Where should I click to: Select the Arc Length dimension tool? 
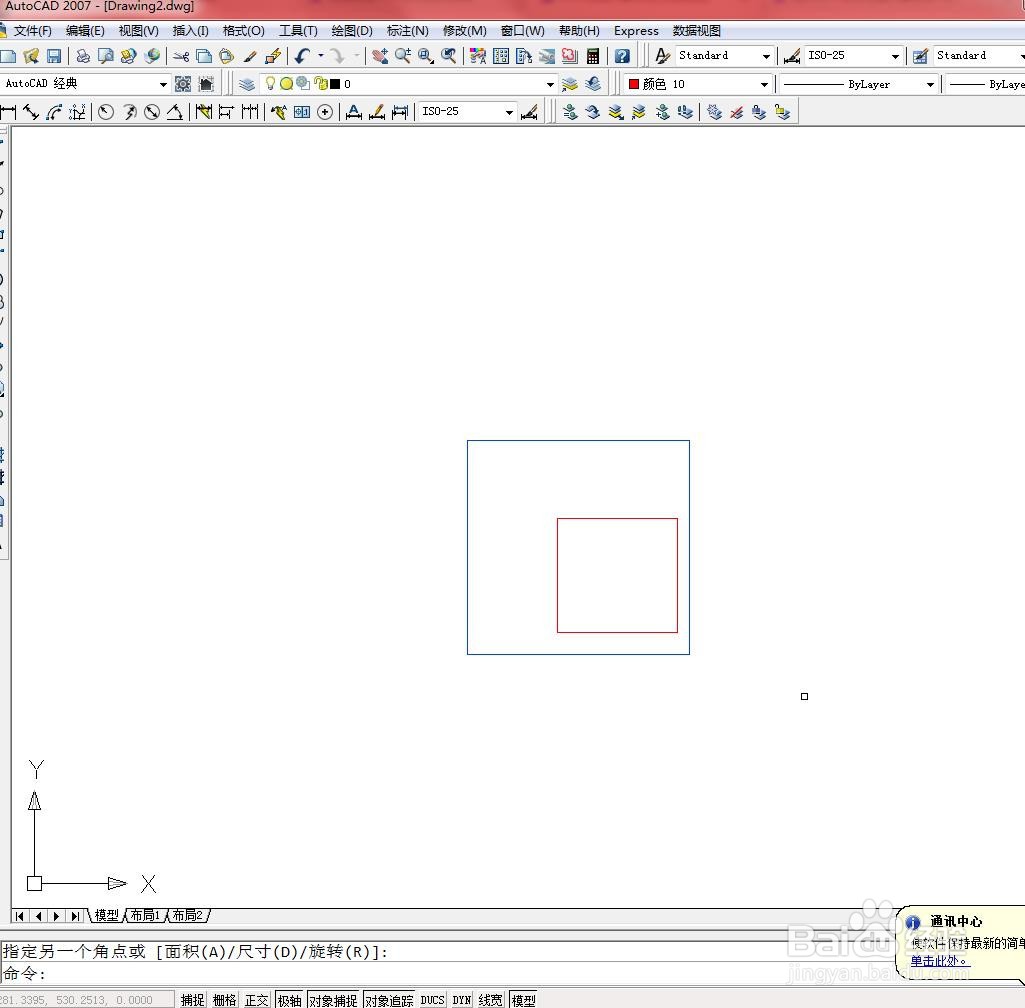point(54,112)
